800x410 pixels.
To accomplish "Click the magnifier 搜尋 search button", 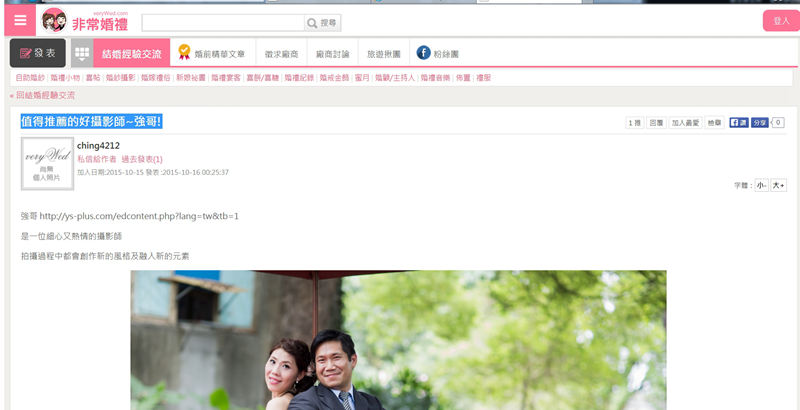I will [322, 23].
